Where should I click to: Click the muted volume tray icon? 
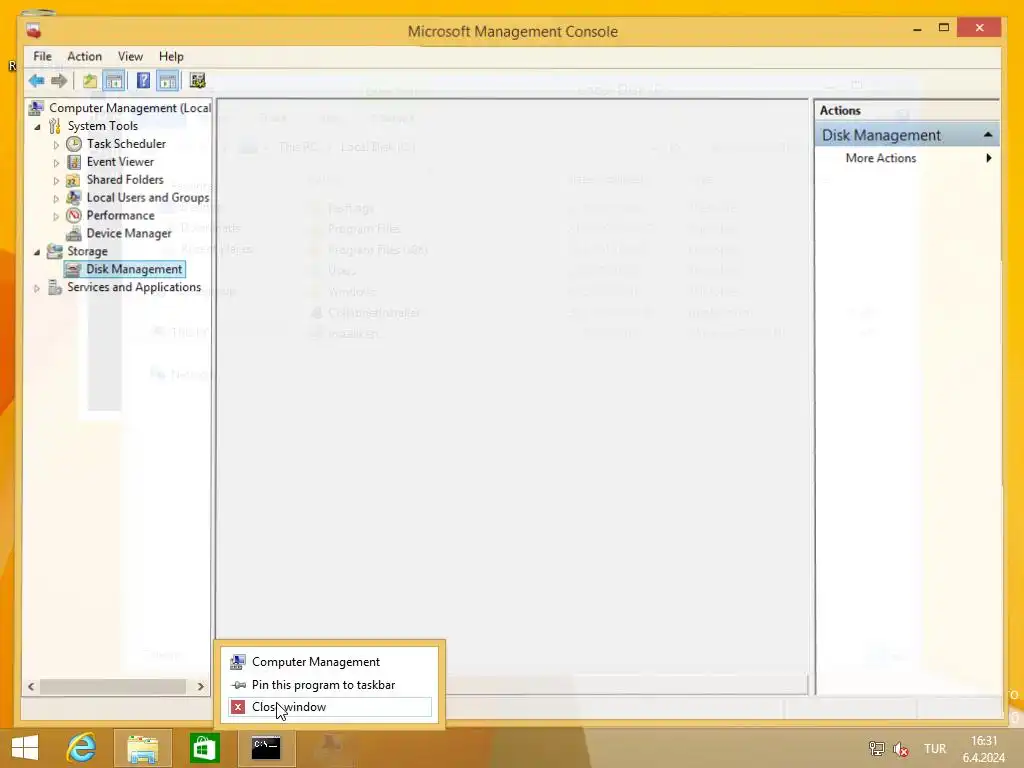pos(901,749)
